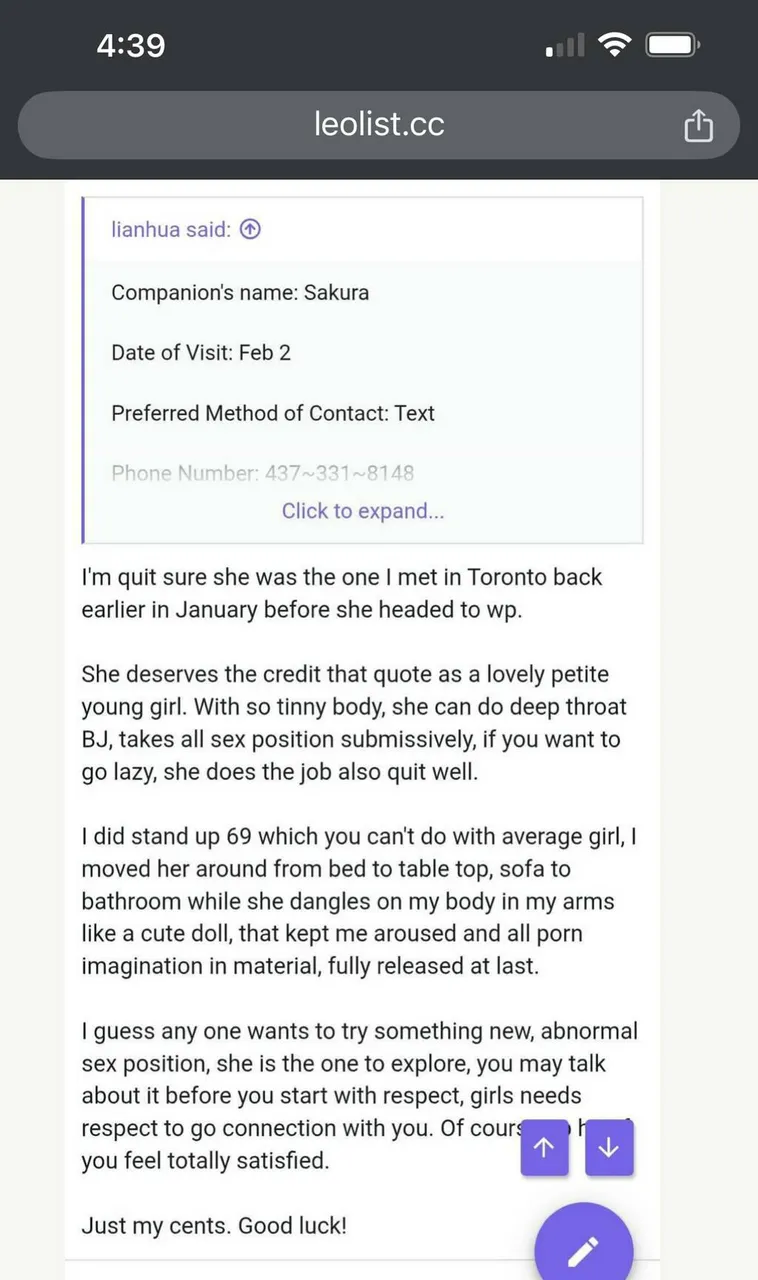The height and width of the screenshot is (1280, 758).
Task: Jump to page bottom via the down arrow icon
Action: (x=609, y=1147)
